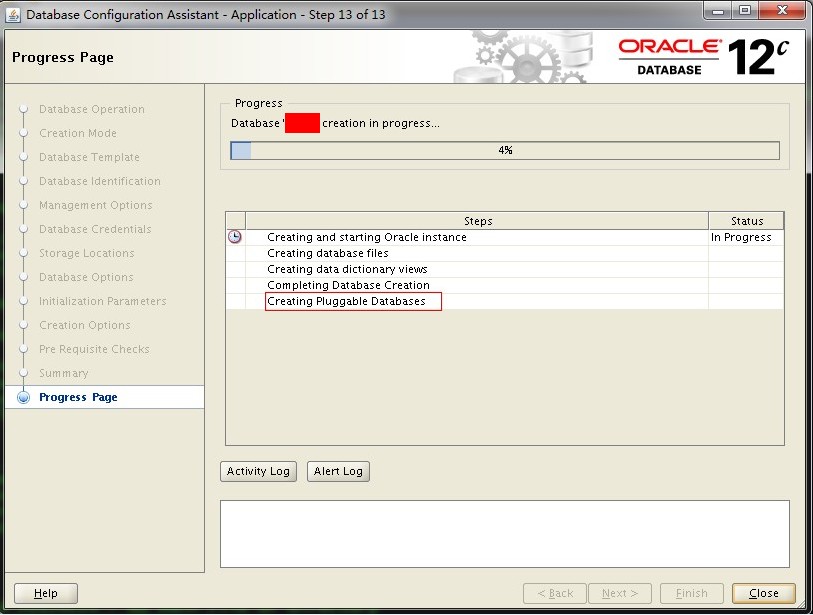This screenshot has height=615, width=813.
Task: Click the disabled Finish button
Action: pos(691,593)
